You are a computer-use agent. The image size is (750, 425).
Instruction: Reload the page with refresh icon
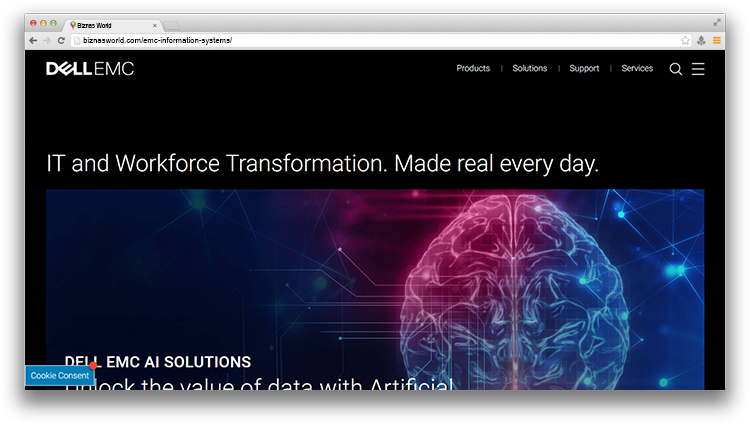(x=61, y=41)
